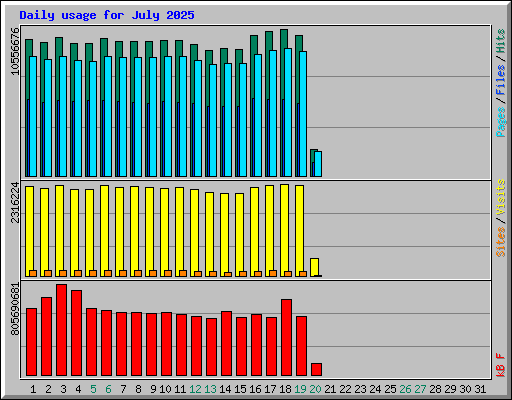This screenshot has height=400, width=512.
Task: Click the tallest red bar for day 3
Action: [x=61, y=330]
